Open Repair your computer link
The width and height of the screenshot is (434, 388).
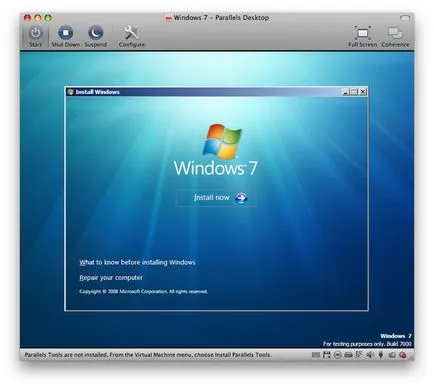pos(111,278)
